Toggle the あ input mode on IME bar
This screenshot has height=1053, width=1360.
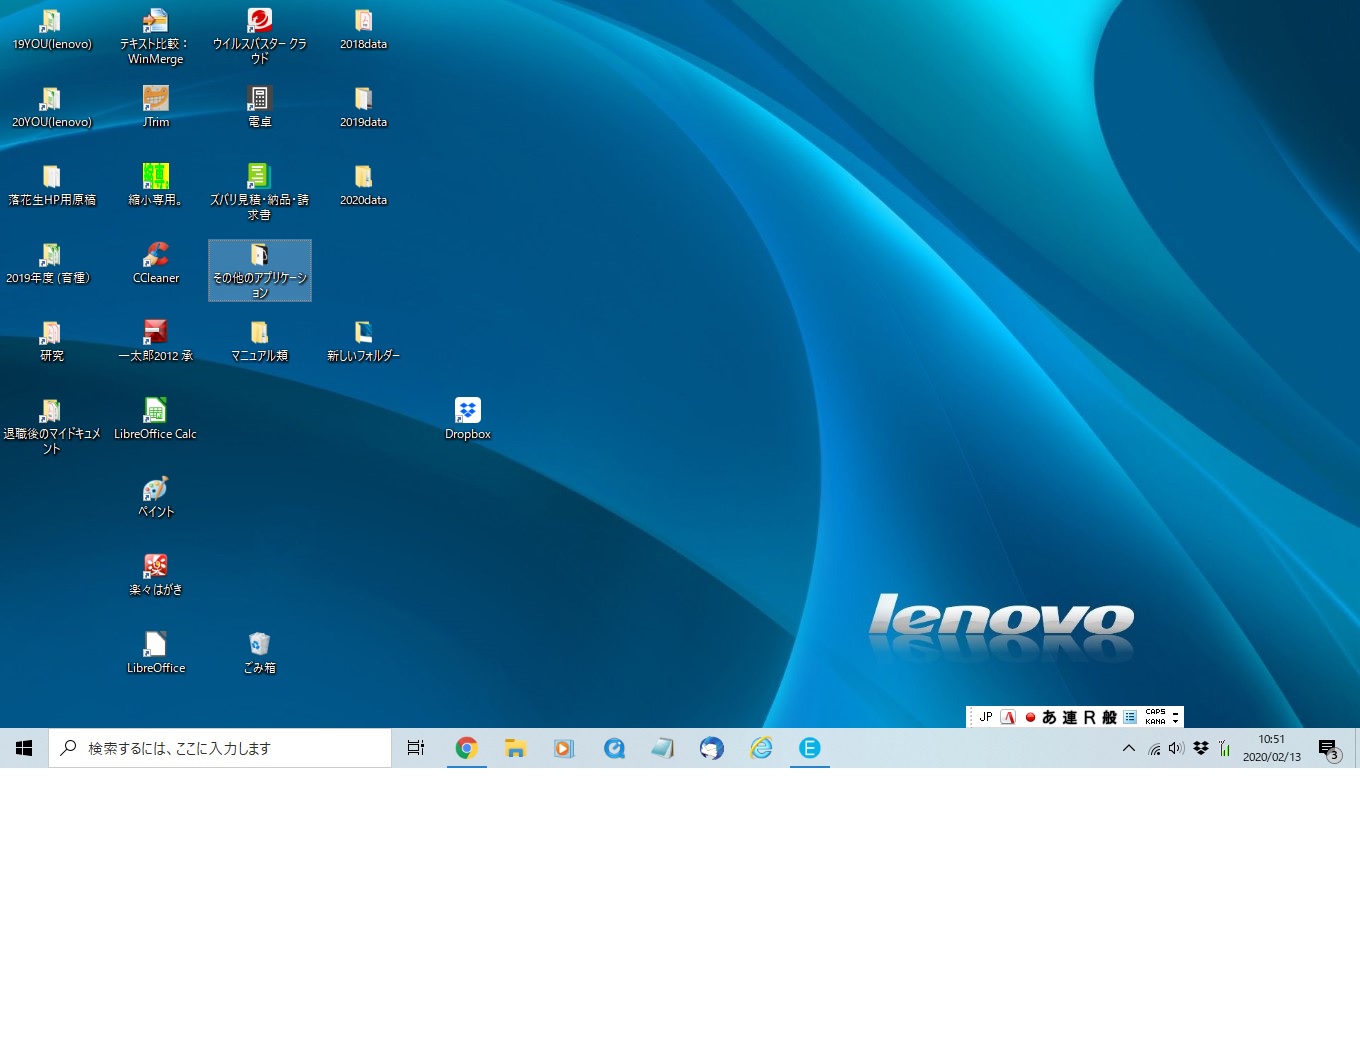click(1049, 717)
